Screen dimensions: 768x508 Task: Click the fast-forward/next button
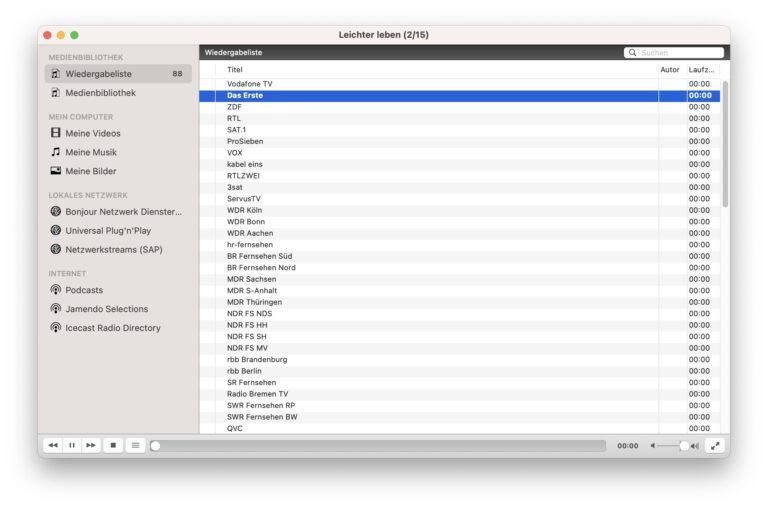pos(91,445)
